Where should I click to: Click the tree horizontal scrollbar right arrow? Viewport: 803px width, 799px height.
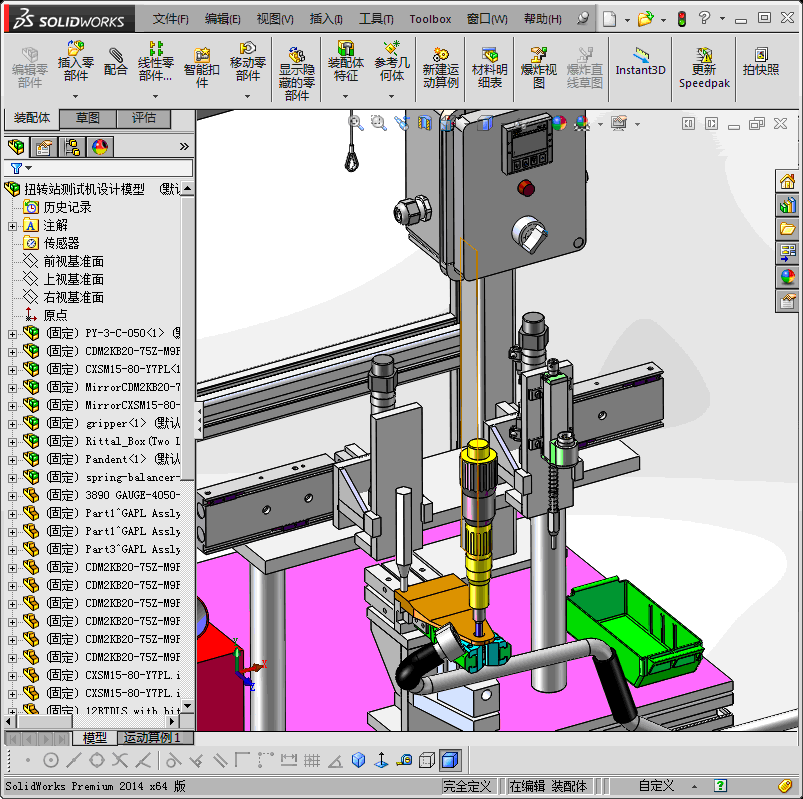tap(172, 721)
